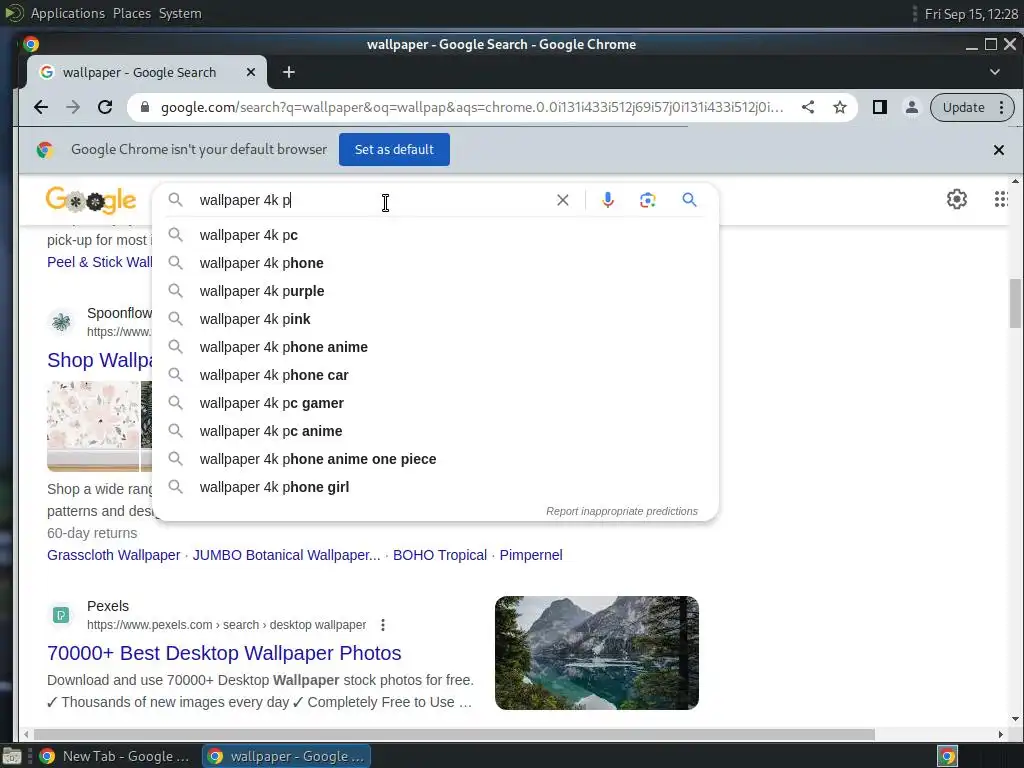Screen dimensions: 1024x768
Task: Choose wallpaper 4k pc anime suggestion
Action: click(x=436, y=432)
